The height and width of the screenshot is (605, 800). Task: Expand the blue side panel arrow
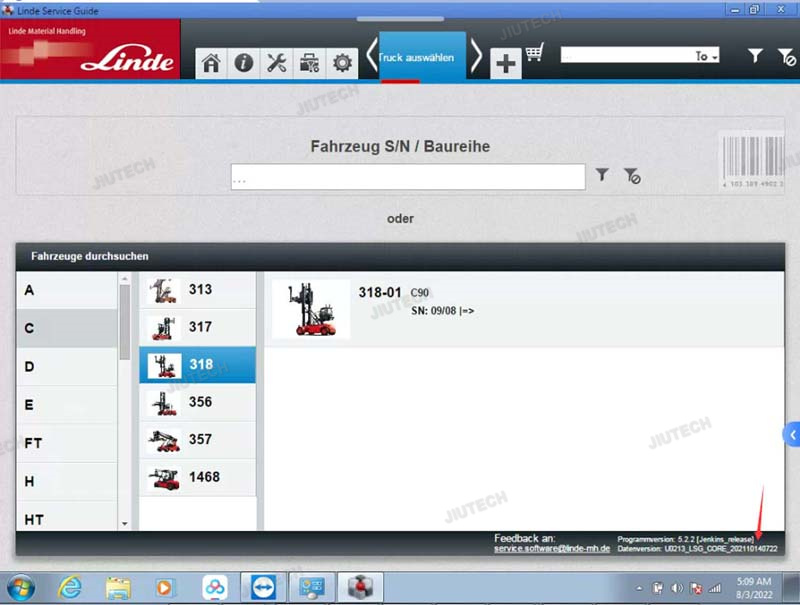[x=791, y=435]
